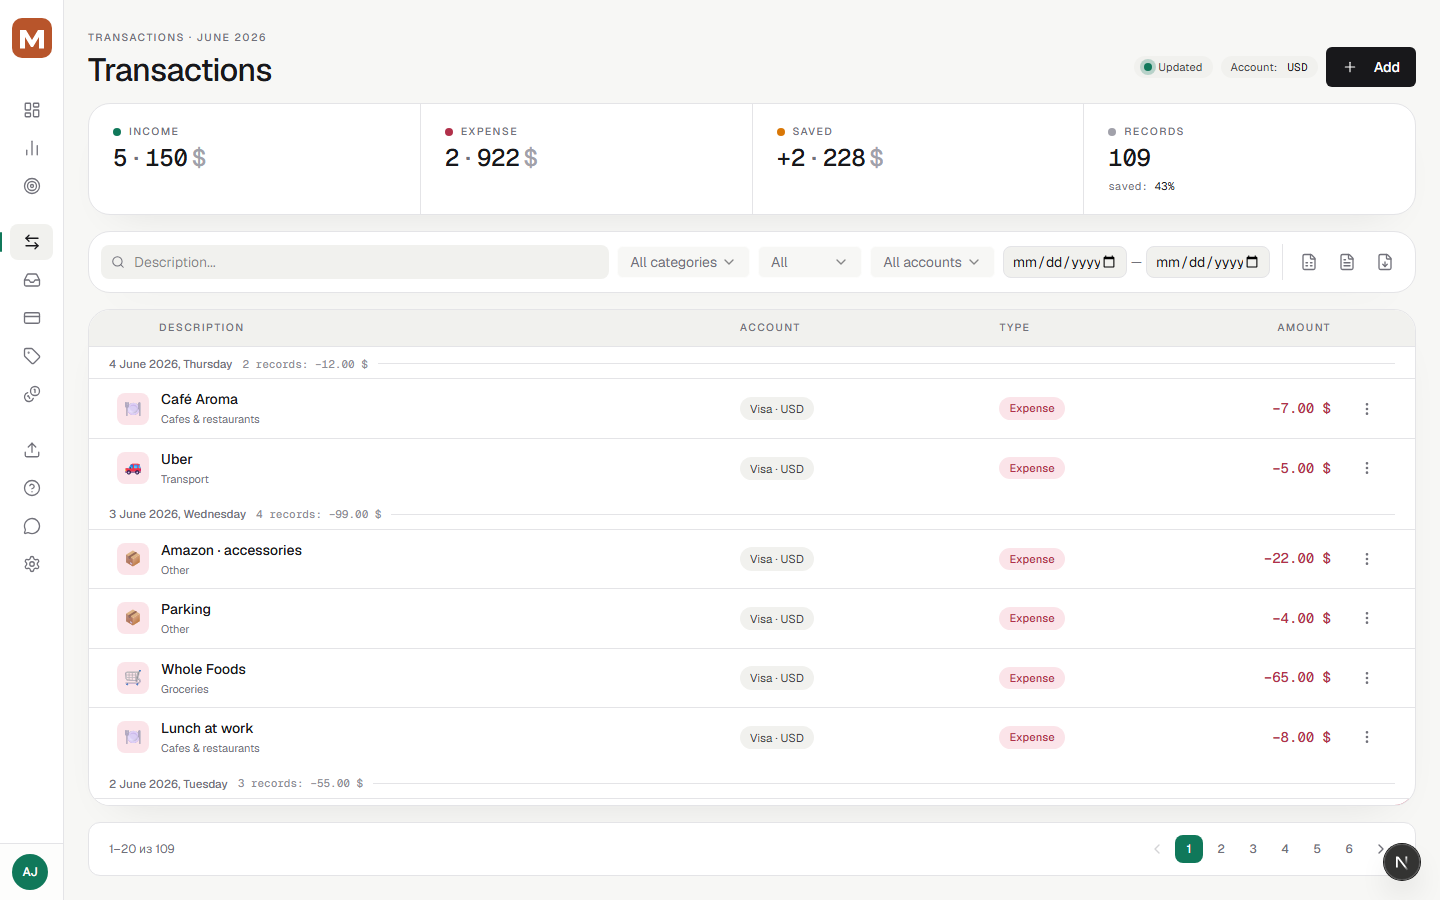Image resolution: width=1440 pixels, height=900 pixels.
Task: Expand the All accounts dropdown
Action: pos(932,262)
